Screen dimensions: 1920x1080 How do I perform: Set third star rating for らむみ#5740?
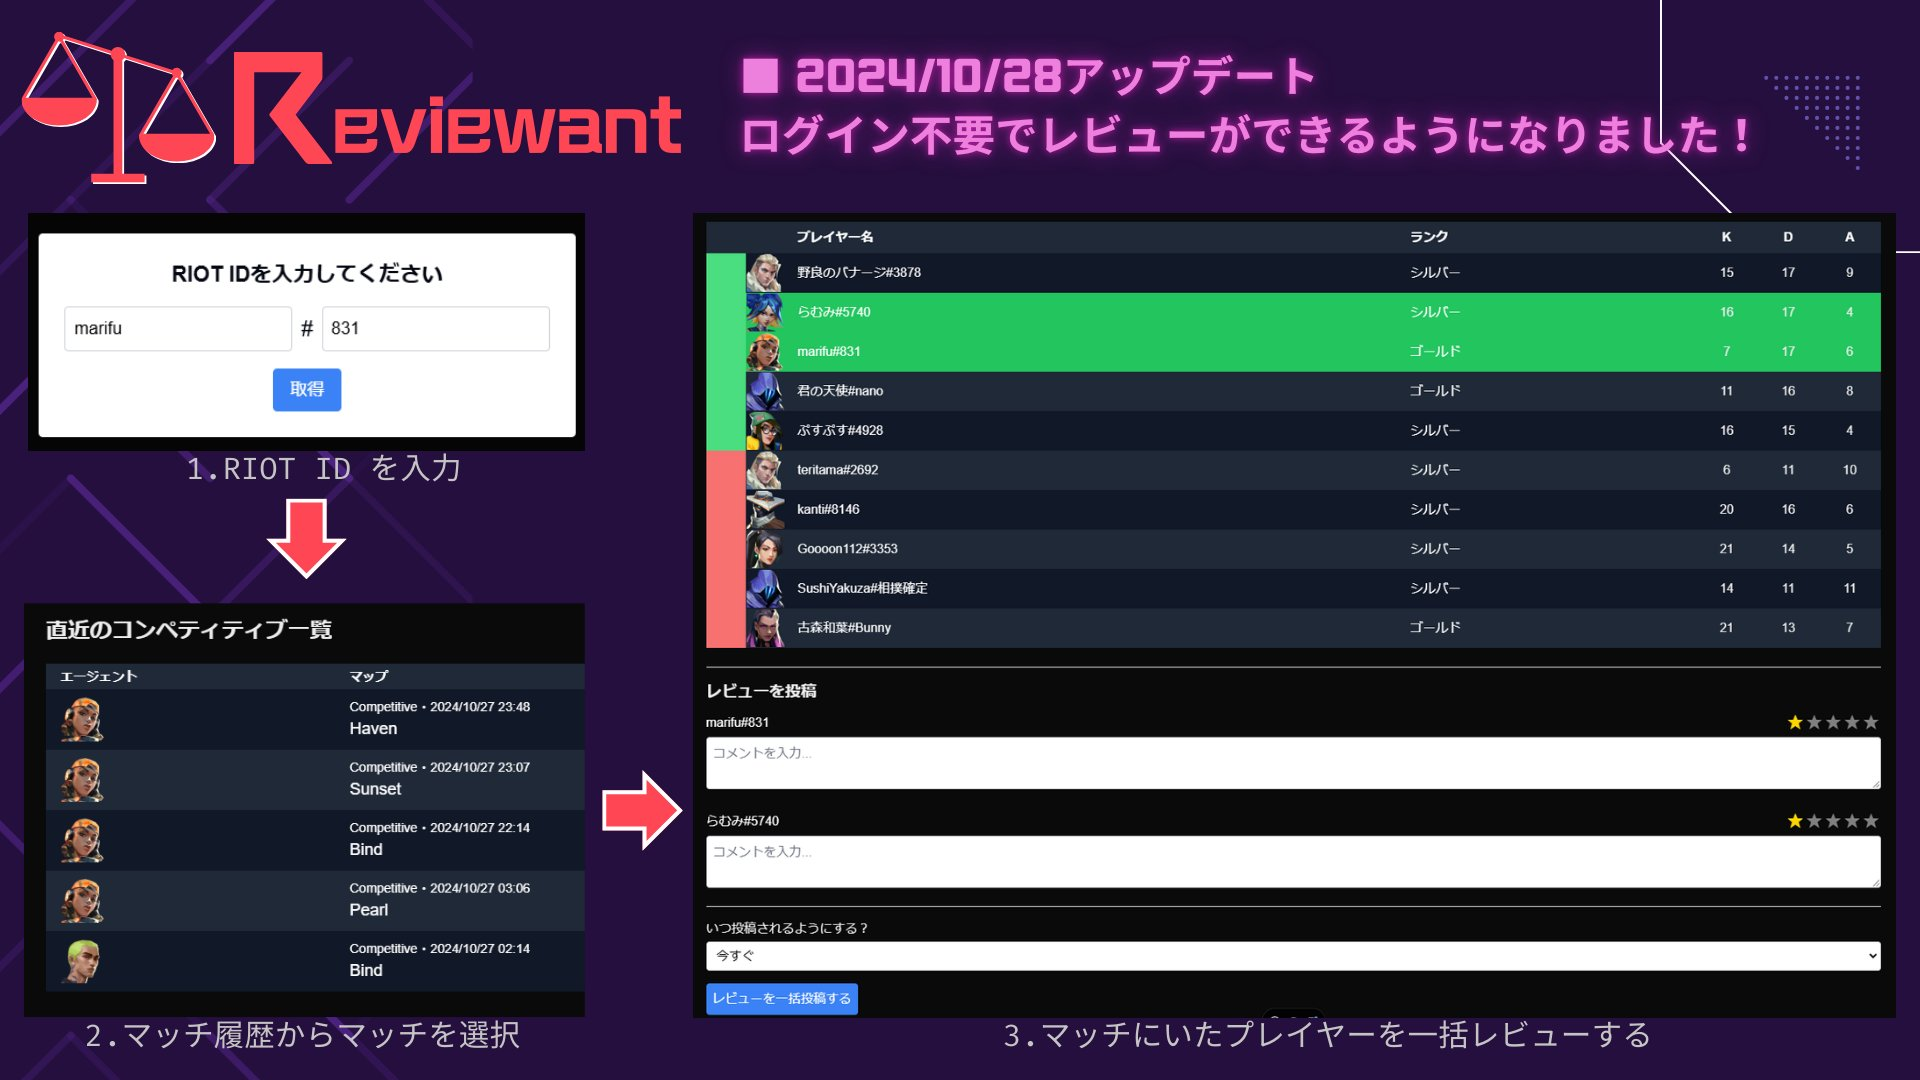1833,822
